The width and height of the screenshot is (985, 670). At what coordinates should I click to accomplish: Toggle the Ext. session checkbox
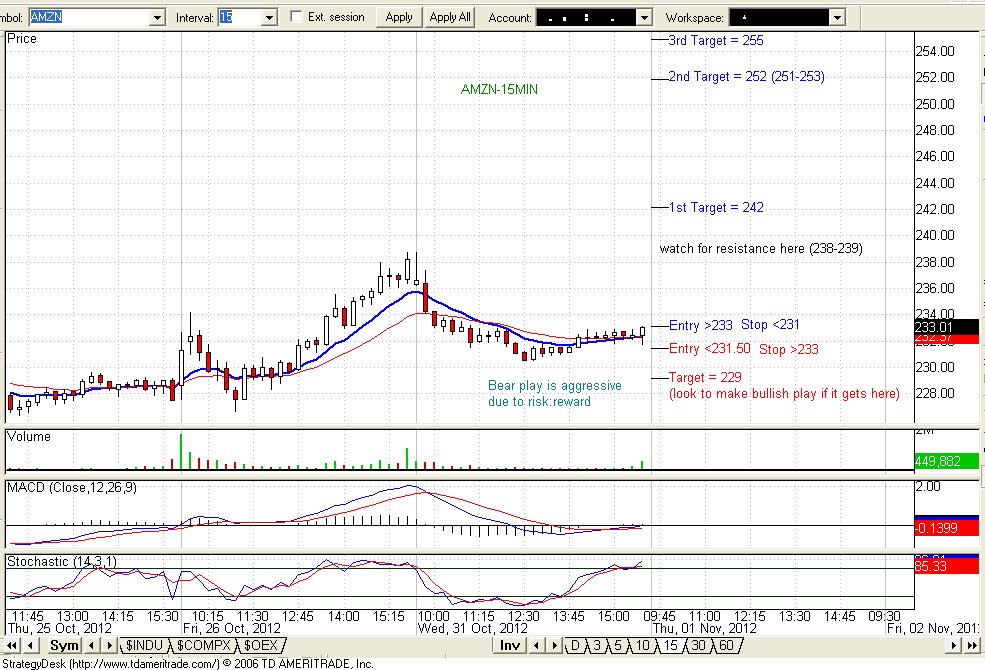point(296,17)
